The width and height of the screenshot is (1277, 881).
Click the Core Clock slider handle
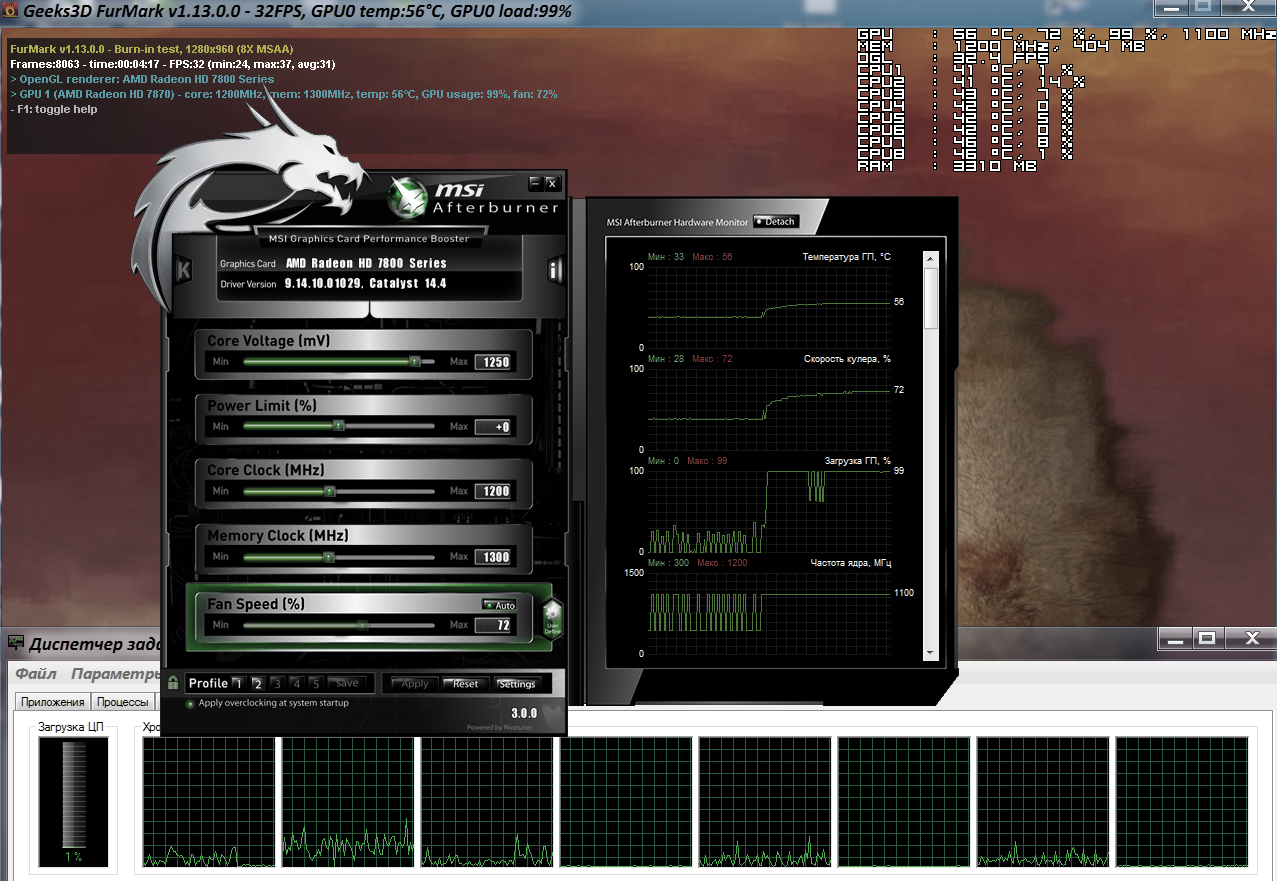329,491
